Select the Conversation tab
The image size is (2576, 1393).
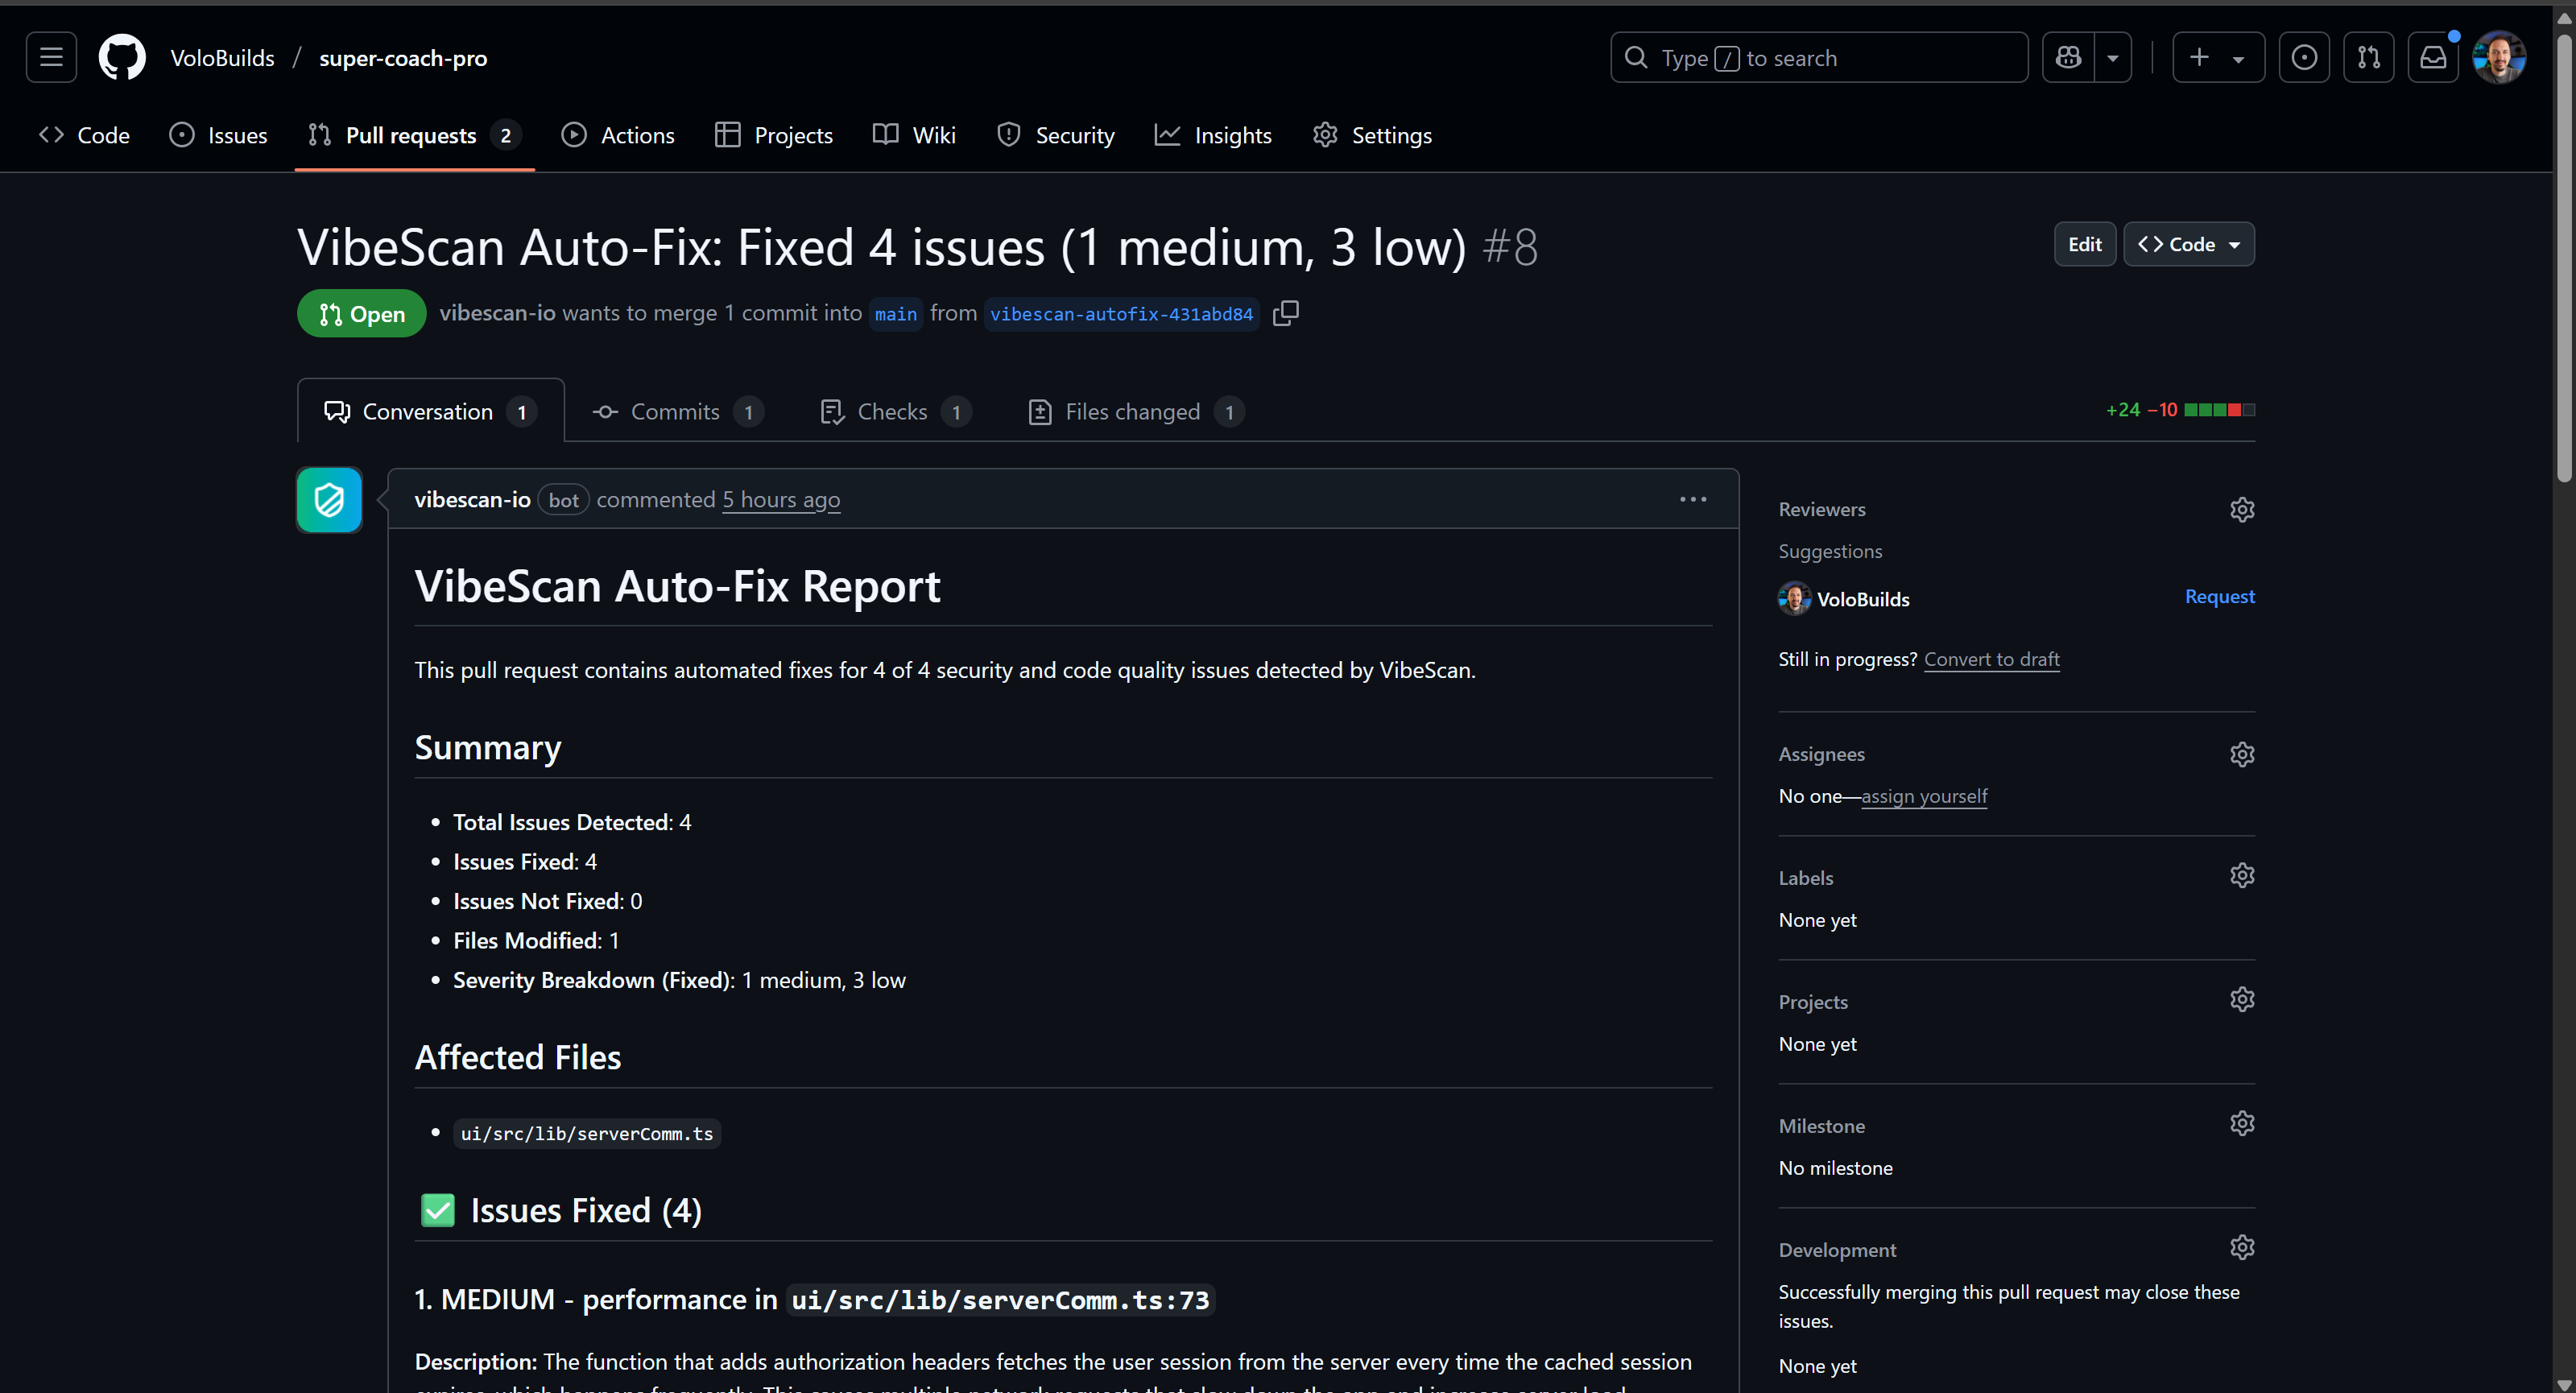tap(431, 411)
